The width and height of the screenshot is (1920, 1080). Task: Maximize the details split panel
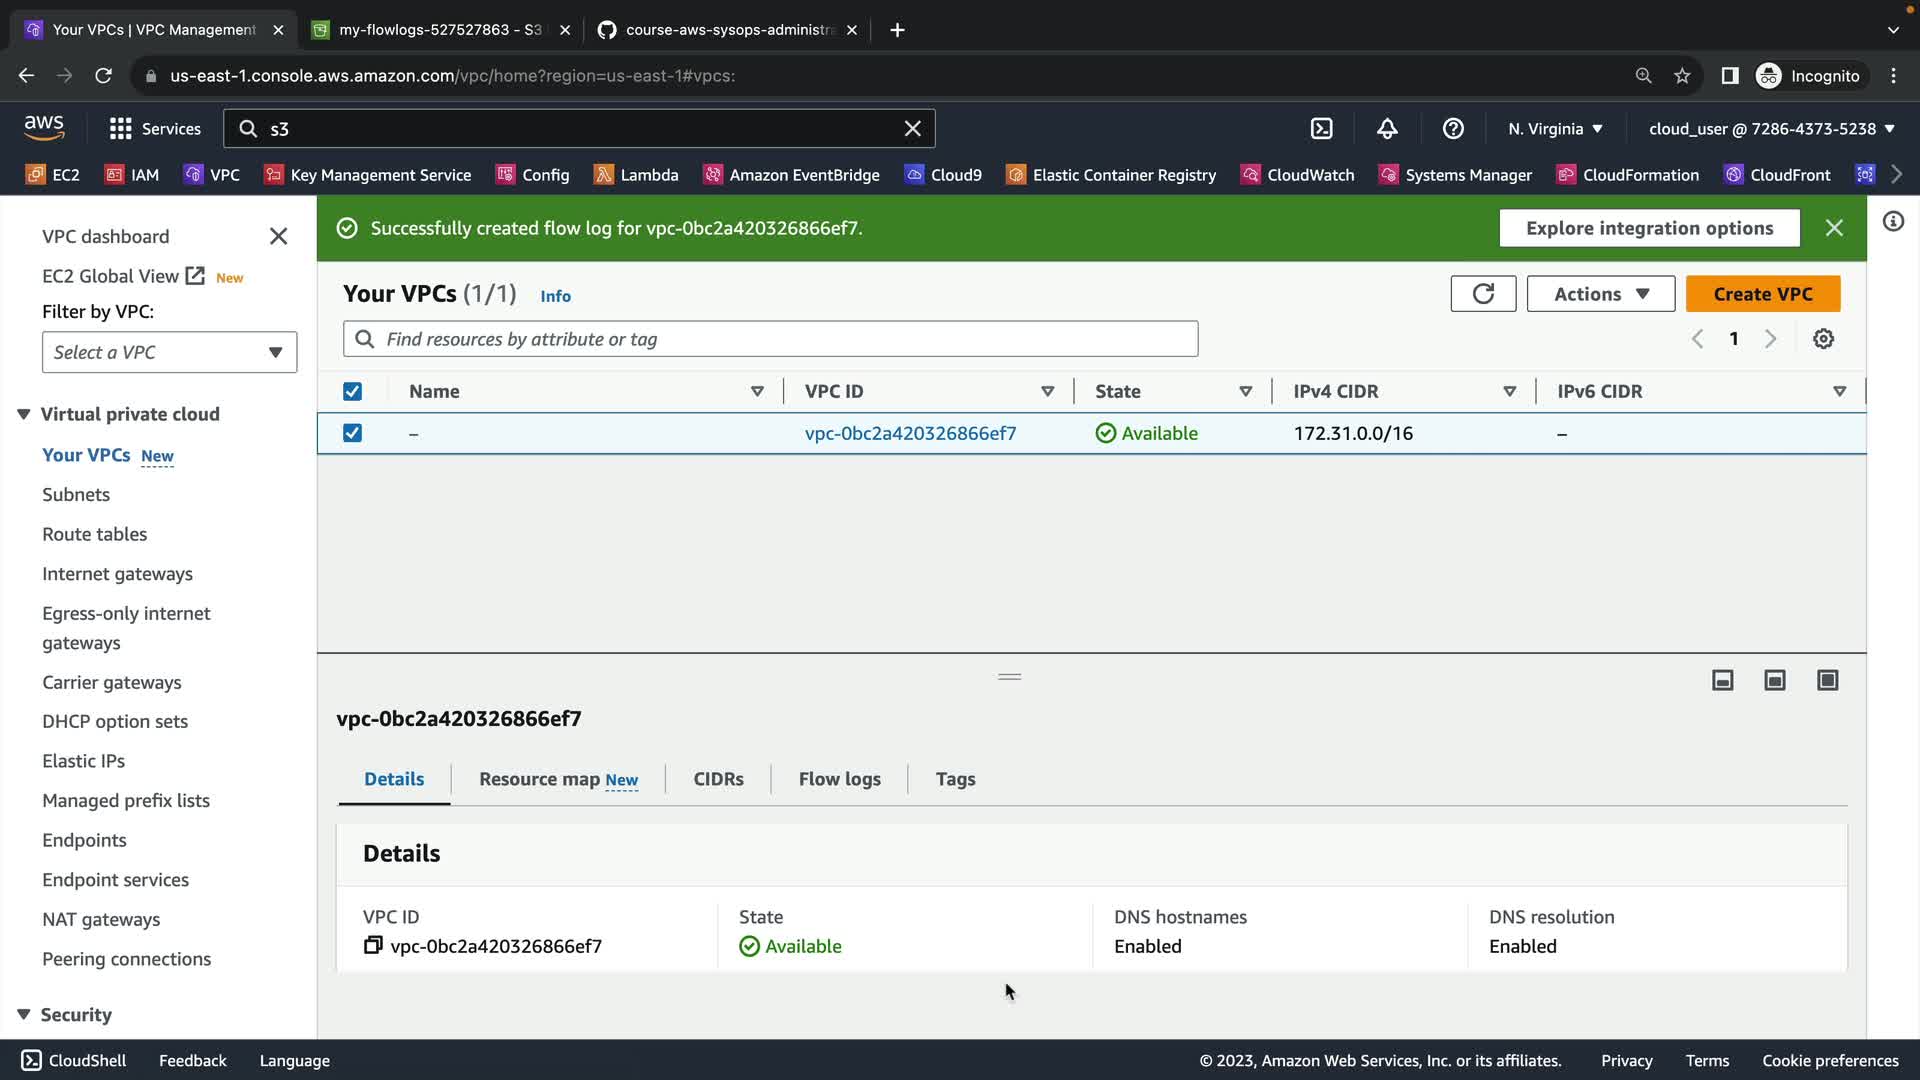1827,681
